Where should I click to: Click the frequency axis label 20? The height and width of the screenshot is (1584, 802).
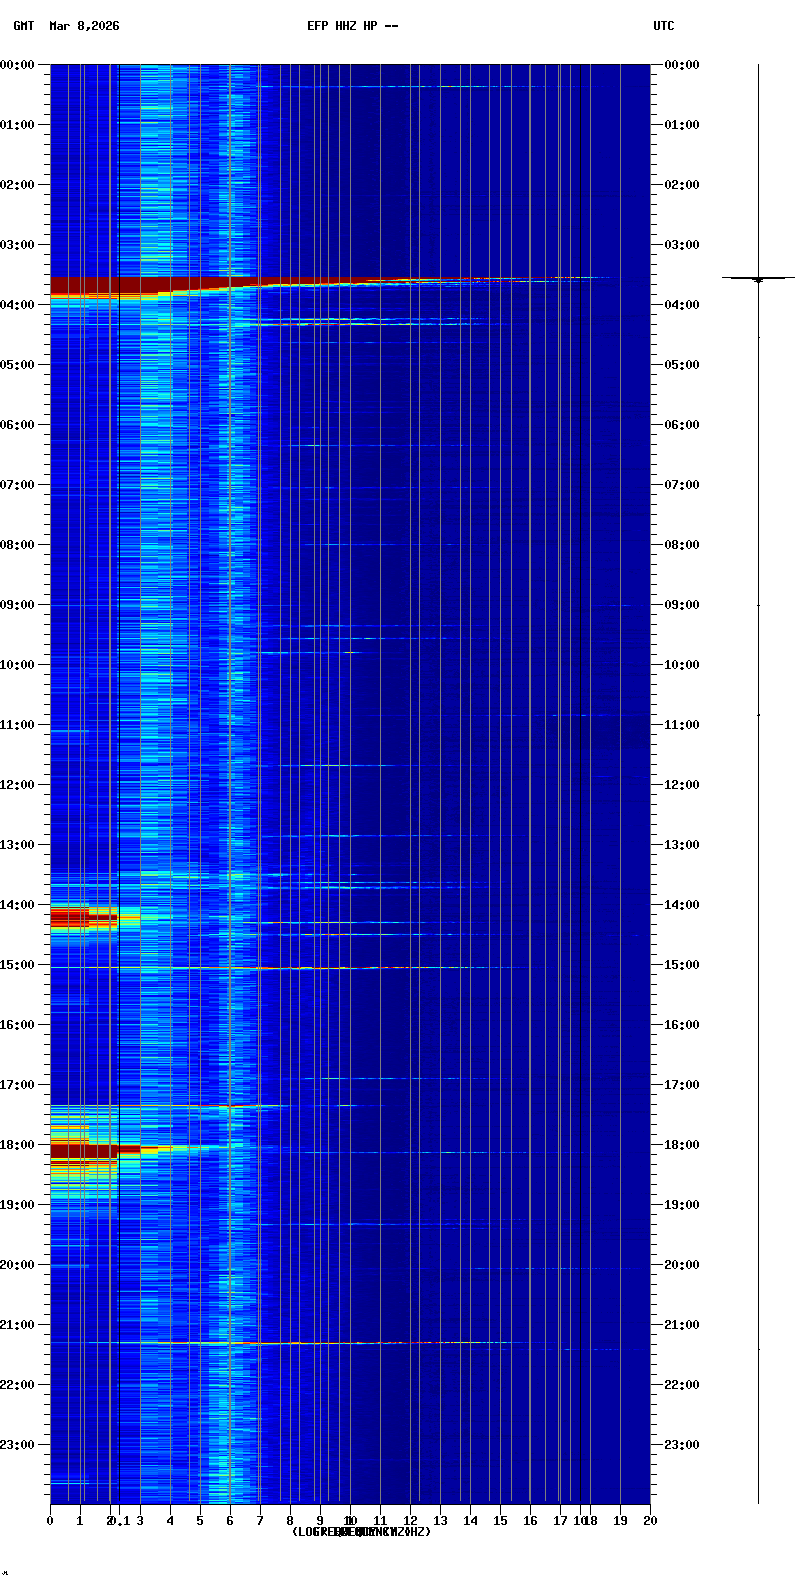pos(650,1521)
